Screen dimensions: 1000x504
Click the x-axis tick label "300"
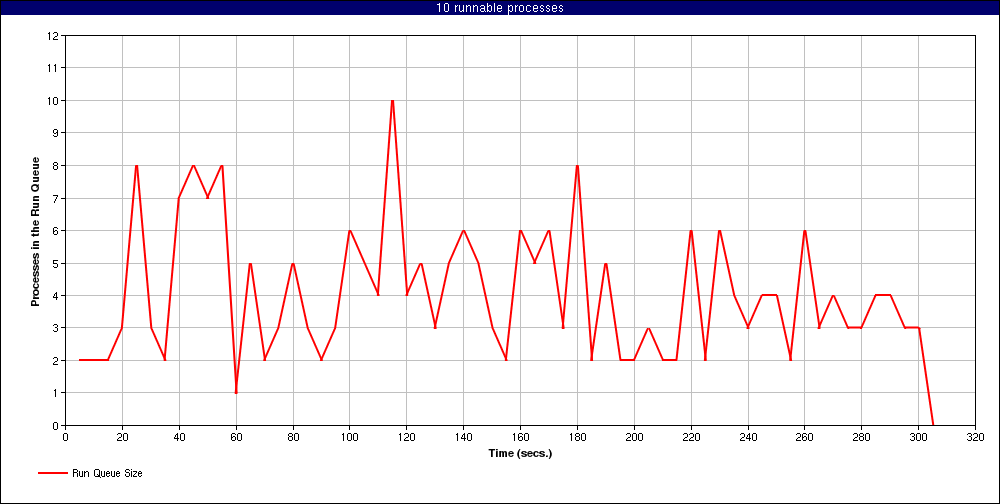pos(918,436)
